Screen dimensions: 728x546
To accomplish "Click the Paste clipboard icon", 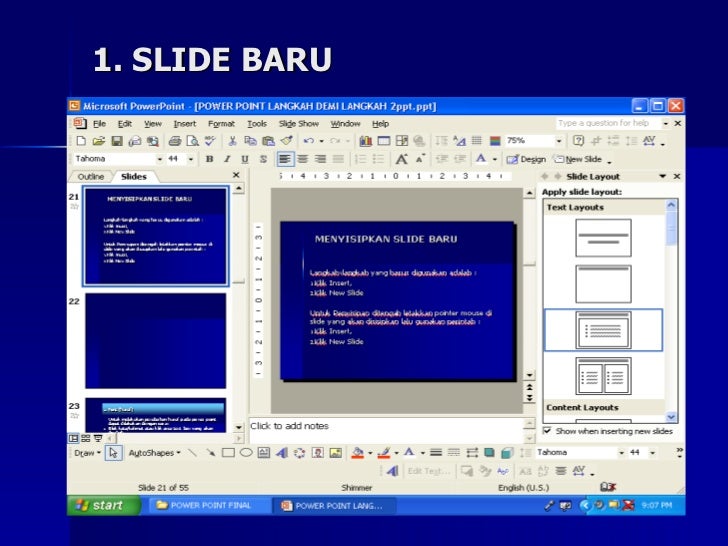I will (268, 141).
